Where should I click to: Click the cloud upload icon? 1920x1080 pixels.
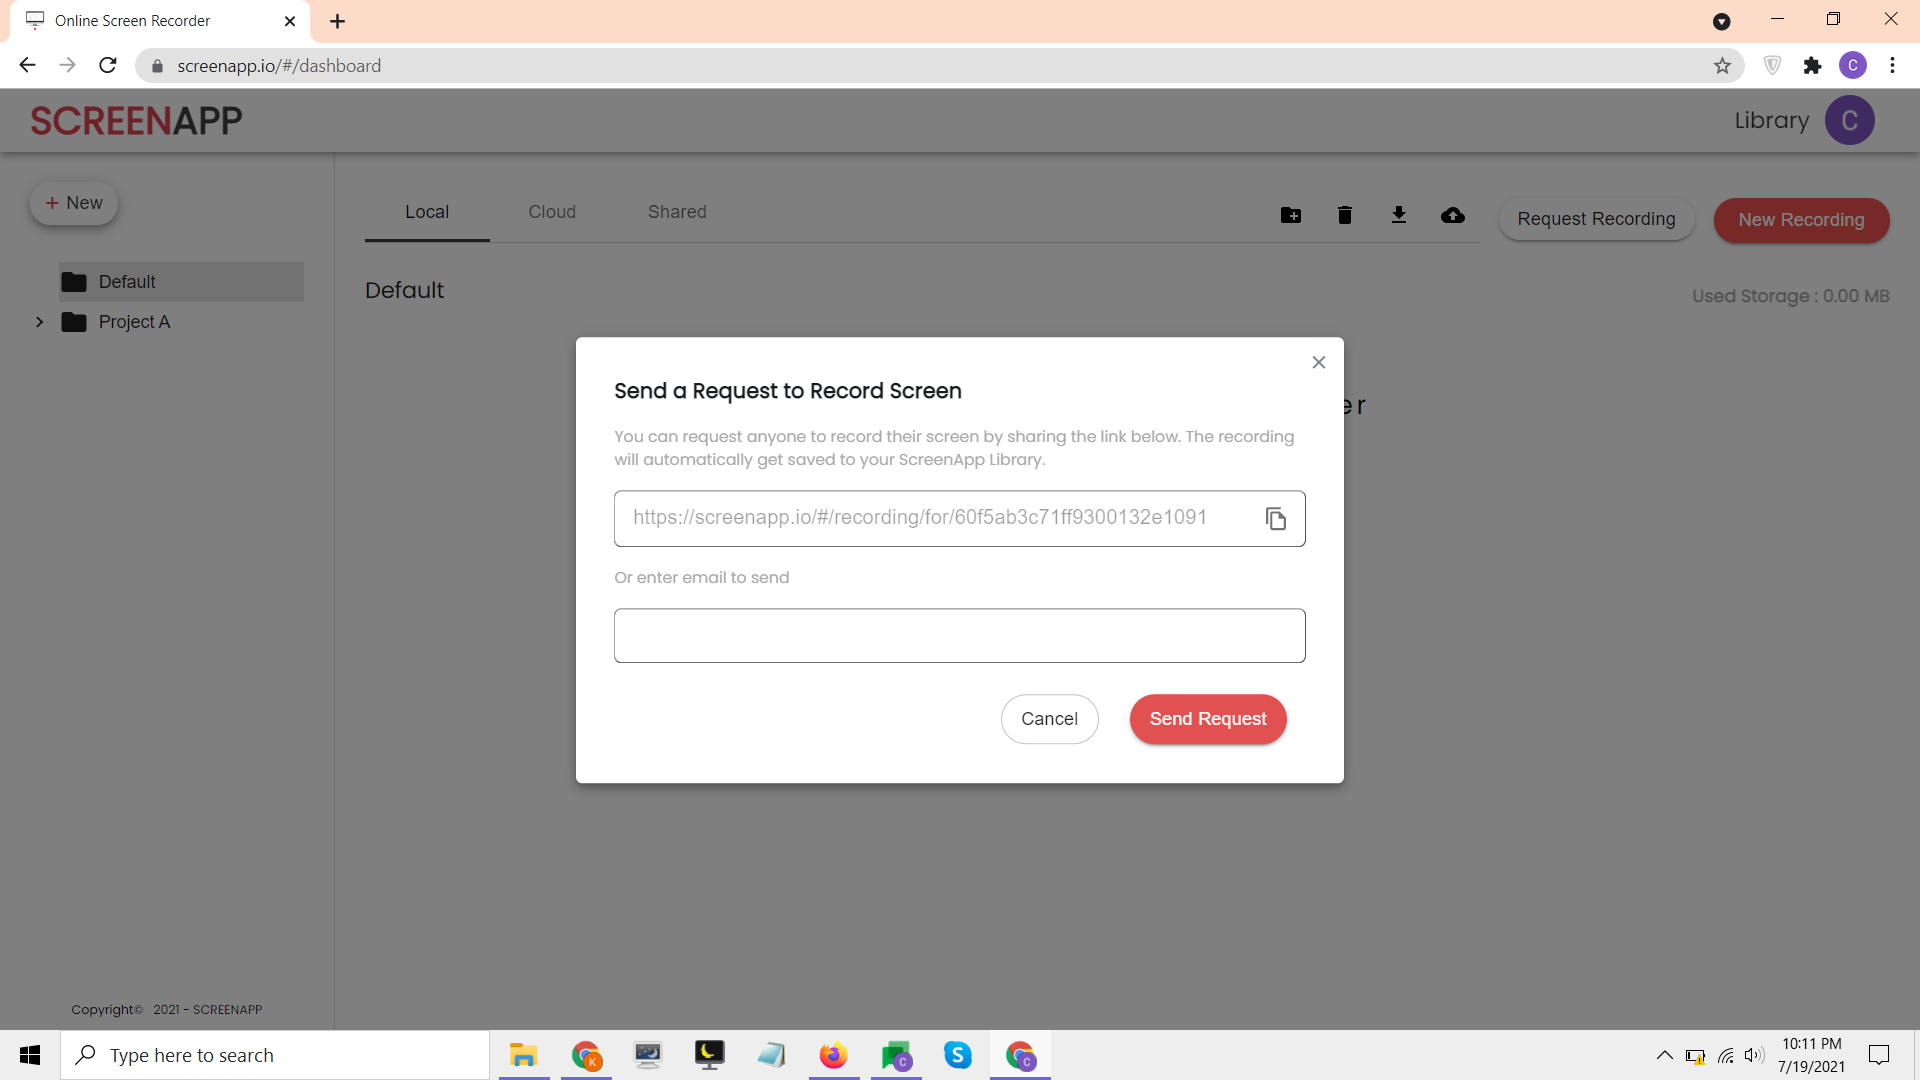click(x=1452, y=215)
